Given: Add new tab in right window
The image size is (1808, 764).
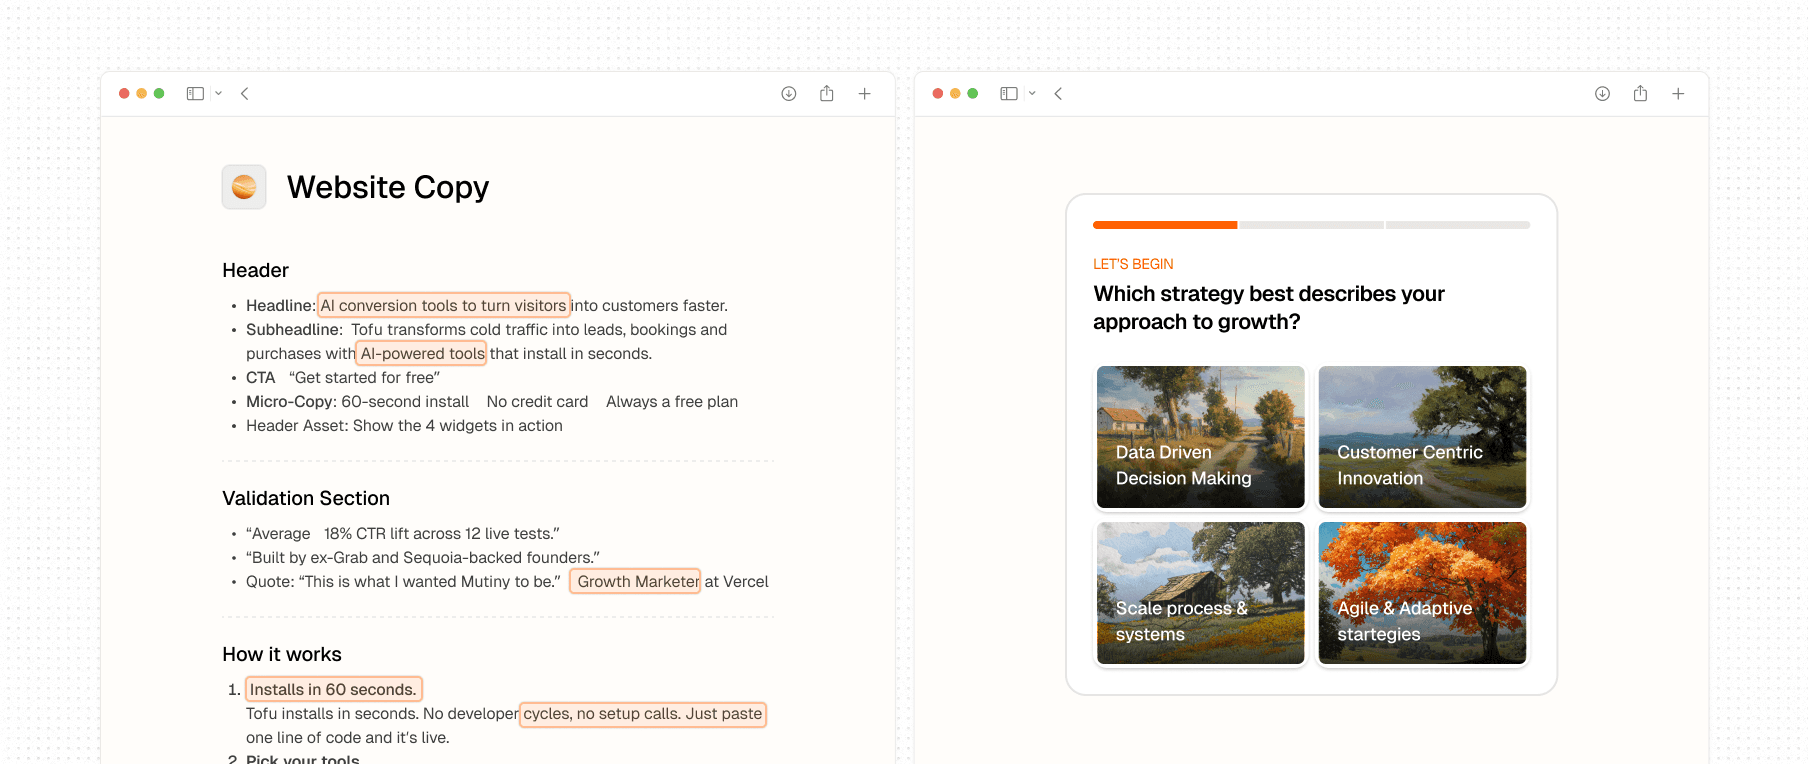Looking at the screenshot, I should click(1679, 94).
